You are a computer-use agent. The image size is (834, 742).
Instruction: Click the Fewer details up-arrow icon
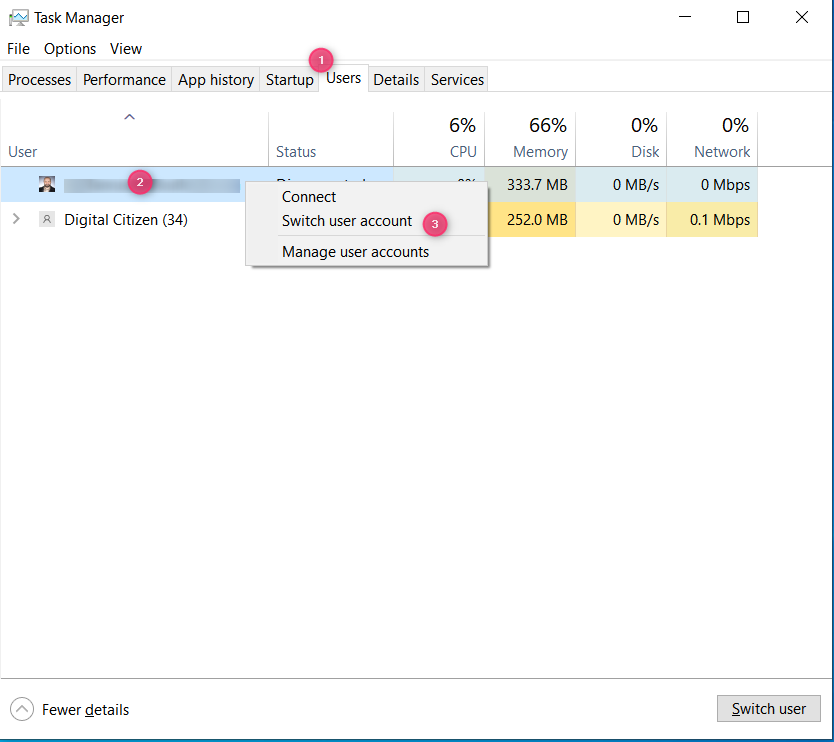(22, 709)
